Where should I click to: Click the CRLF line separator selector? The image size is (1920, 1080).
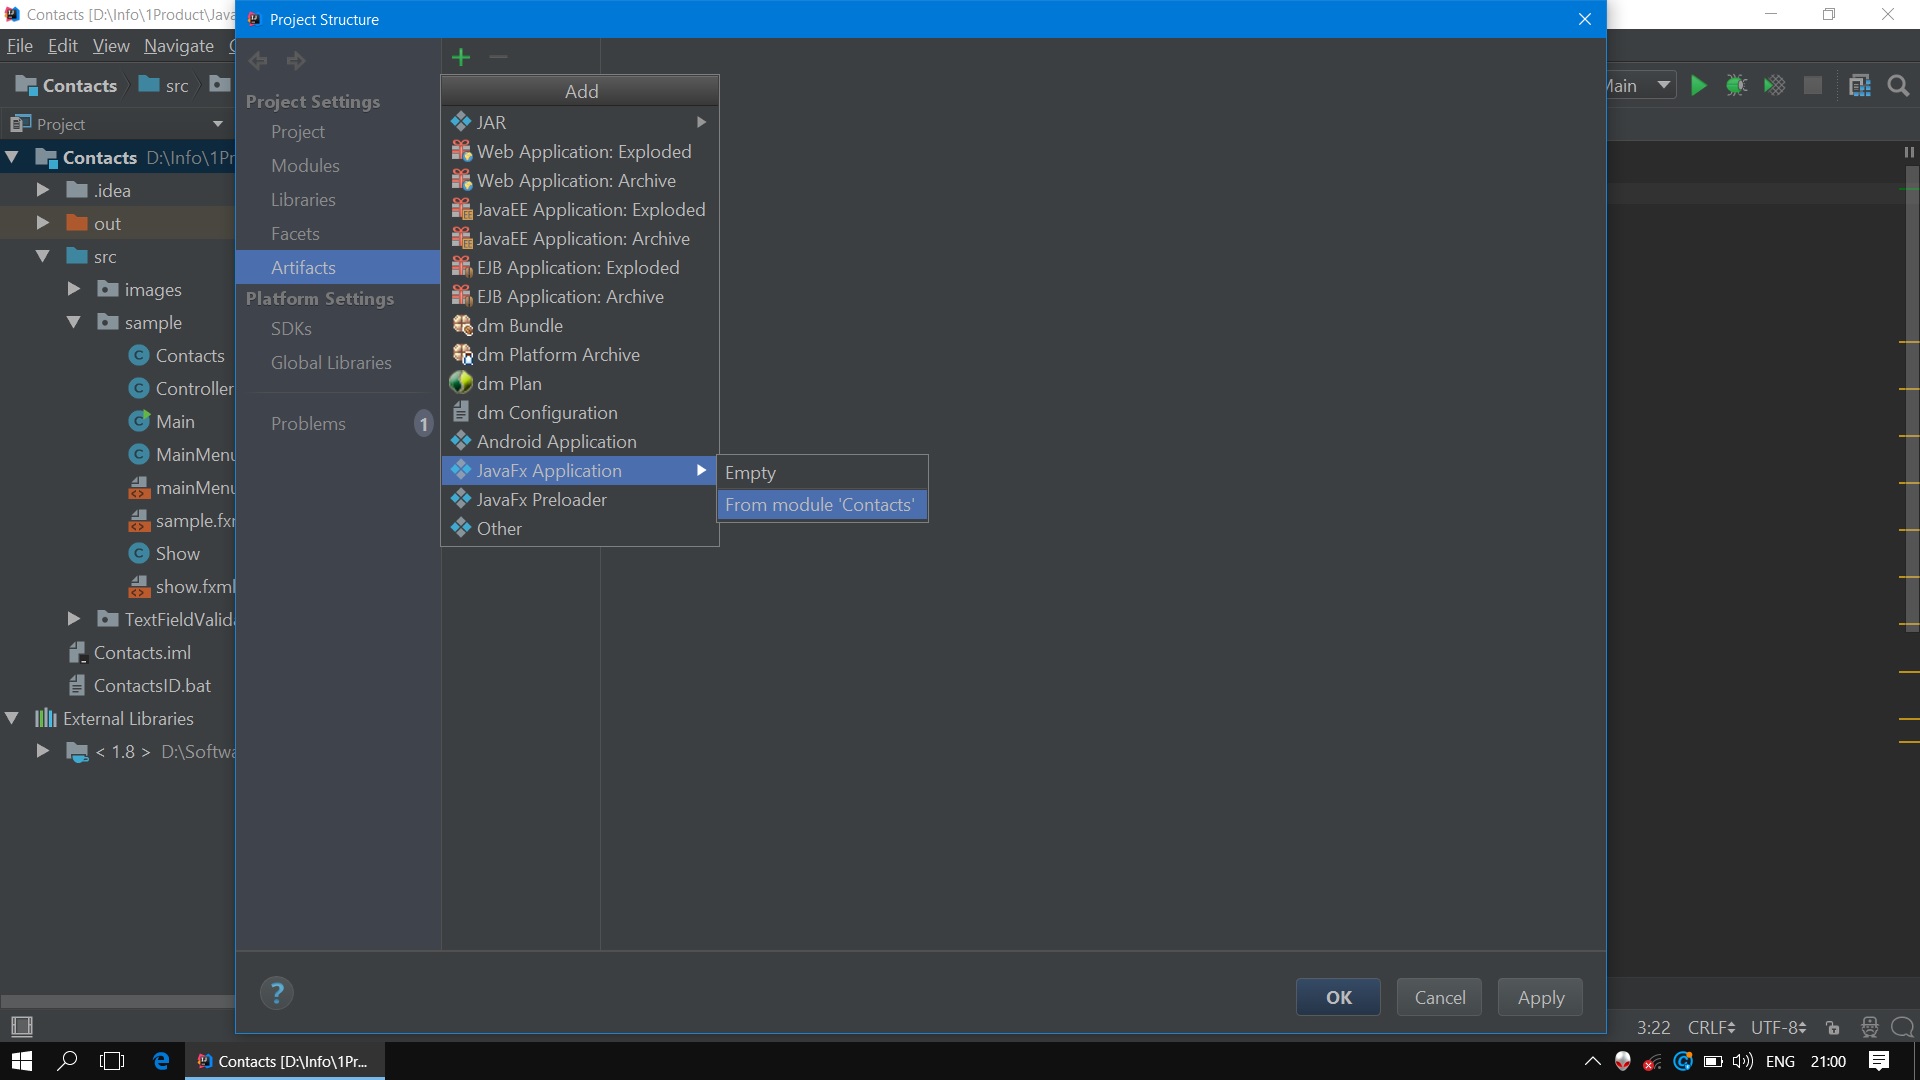click(x=1711, y=1027)
